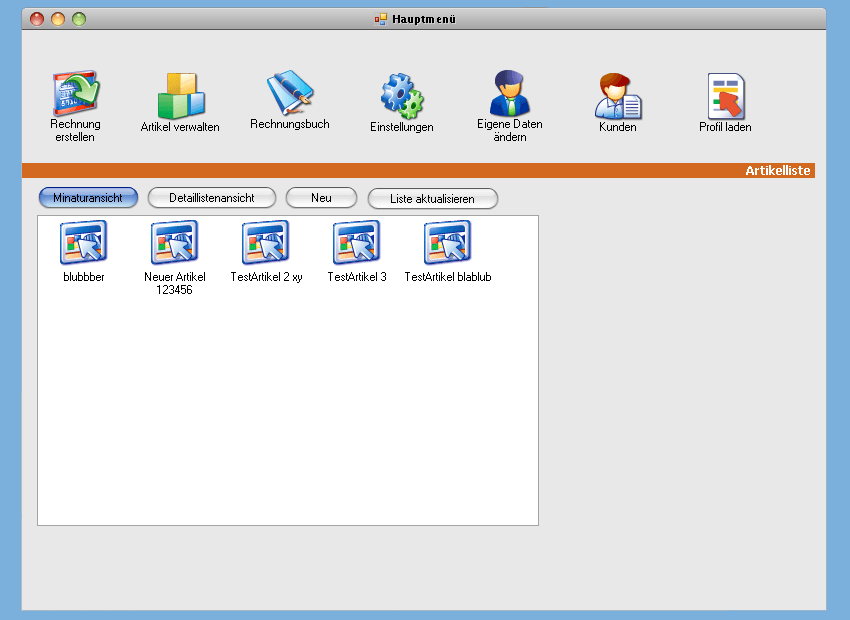Select the TestArtikel 3 icon

[x=357, y=242]
